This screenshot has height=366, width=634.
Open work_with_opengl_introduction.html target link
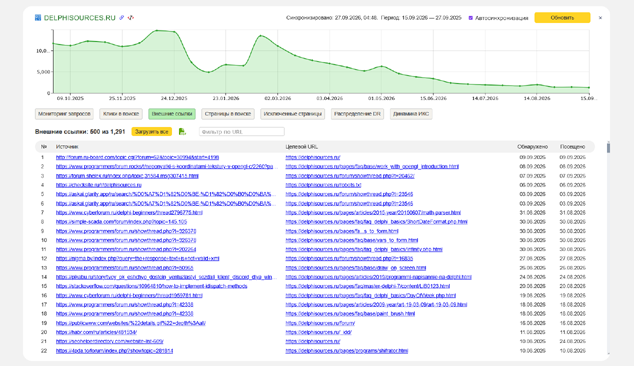pos(372,167)
